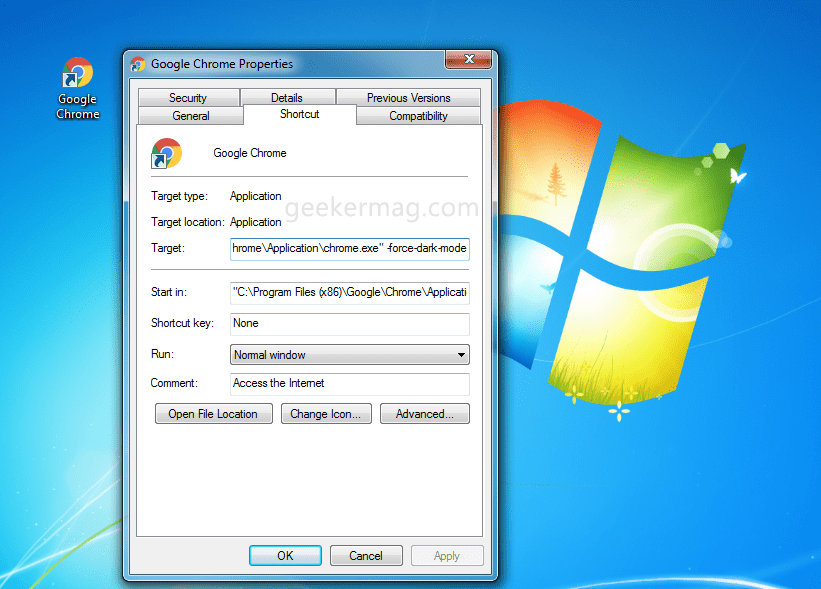Click the Cancel button
The height and width of the screenshot is (589, 821).
point(366,555)
